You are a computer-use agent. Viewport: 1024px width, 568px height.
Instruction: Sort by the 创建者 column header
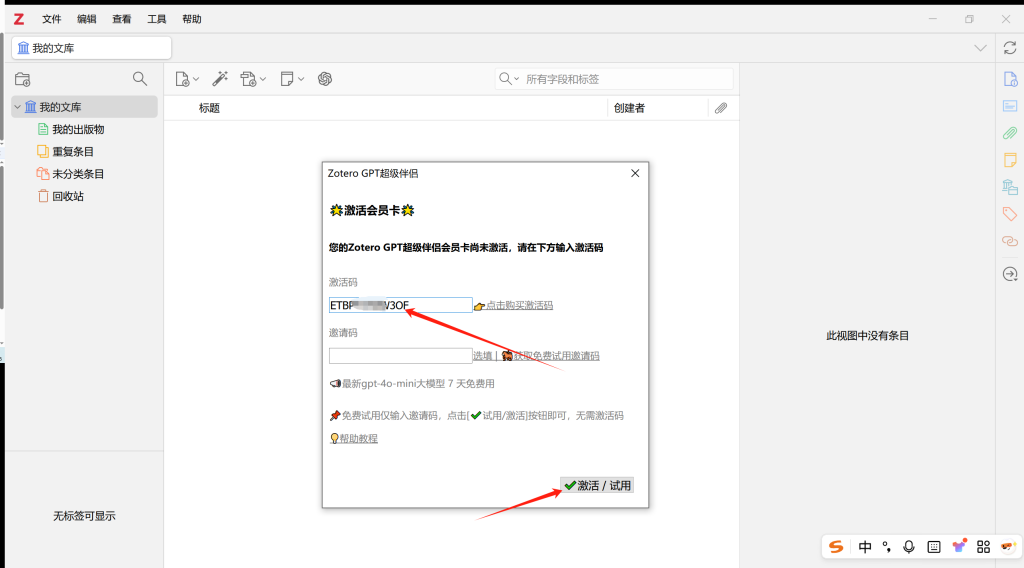630,108
